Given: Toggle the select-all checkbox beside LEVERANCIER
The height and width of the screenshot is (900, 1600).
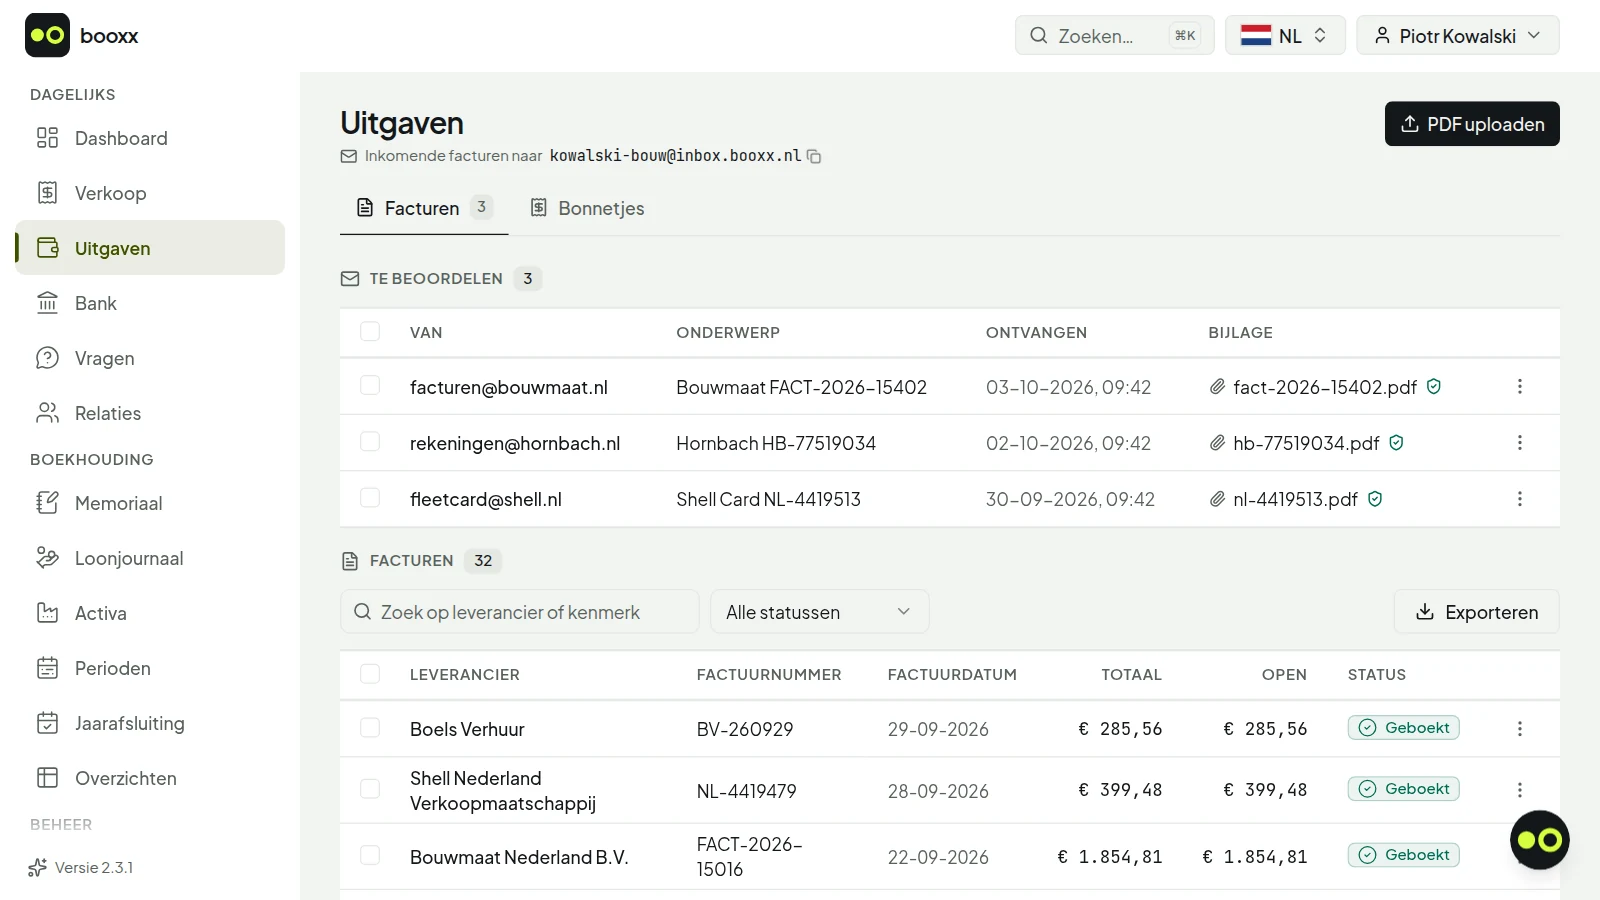Looking at the screenshot, I should tap(370, 674).
